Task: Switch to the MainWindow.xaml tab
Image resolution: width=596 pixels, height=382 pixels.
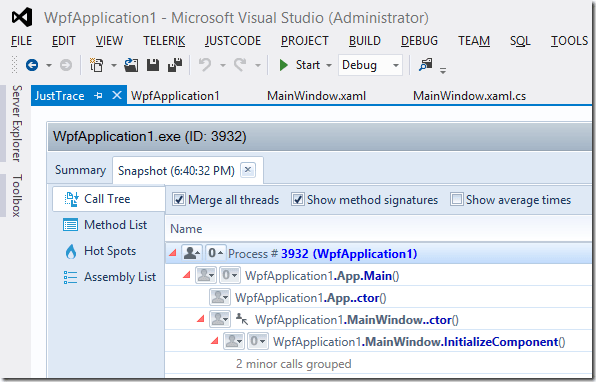Action: click(316, 96)
